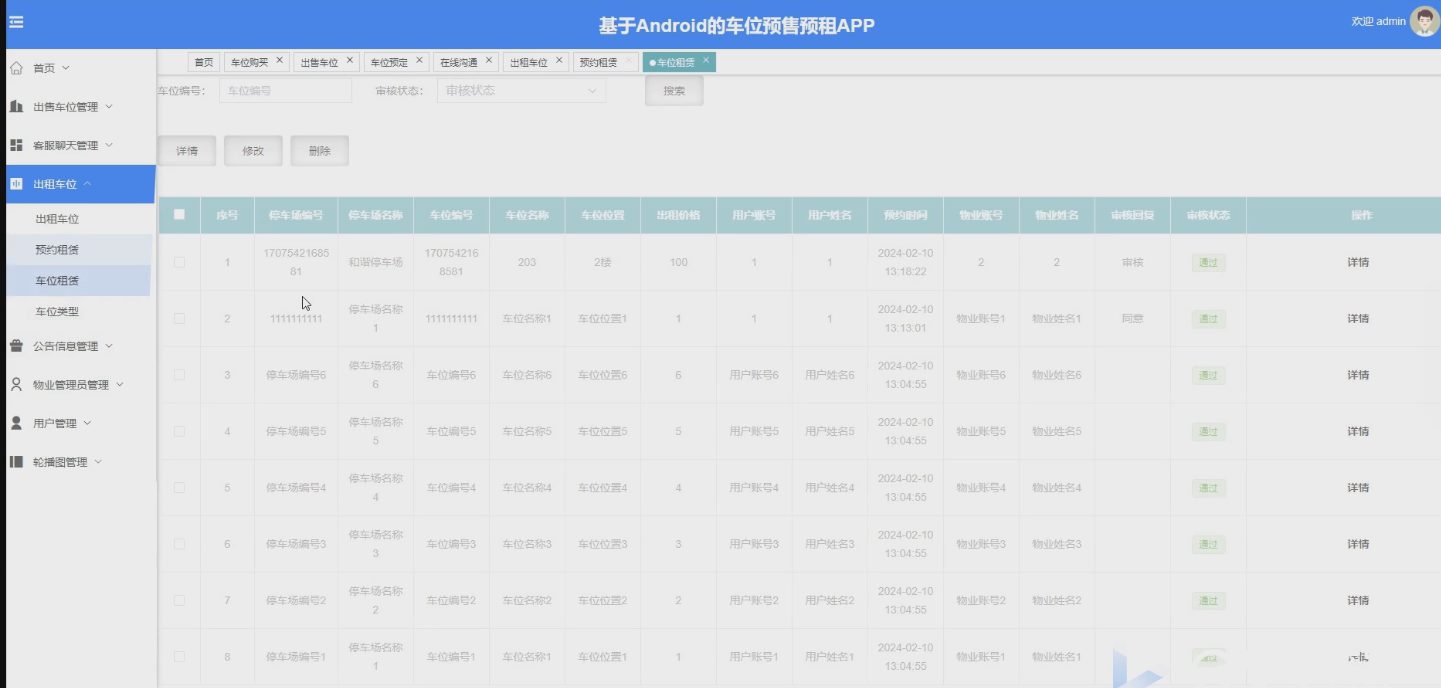
Task: Open 车位类型 submenu item in sidebar
Action: (x=57, y=312)
